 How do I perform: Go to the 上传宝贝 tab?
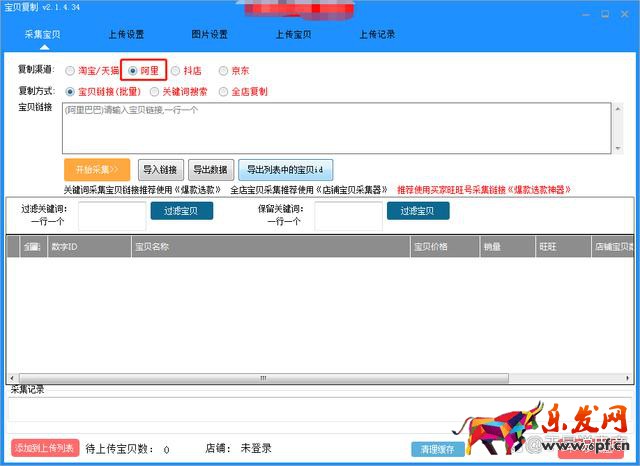(294, 34)
